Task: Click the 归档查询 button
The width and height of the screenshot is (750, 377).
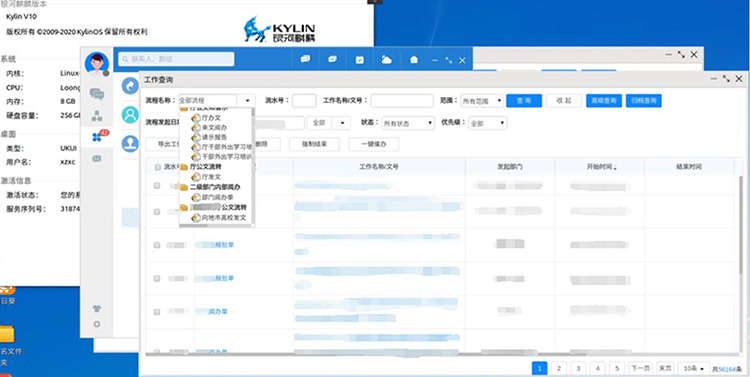Action: tap(643, 101)
